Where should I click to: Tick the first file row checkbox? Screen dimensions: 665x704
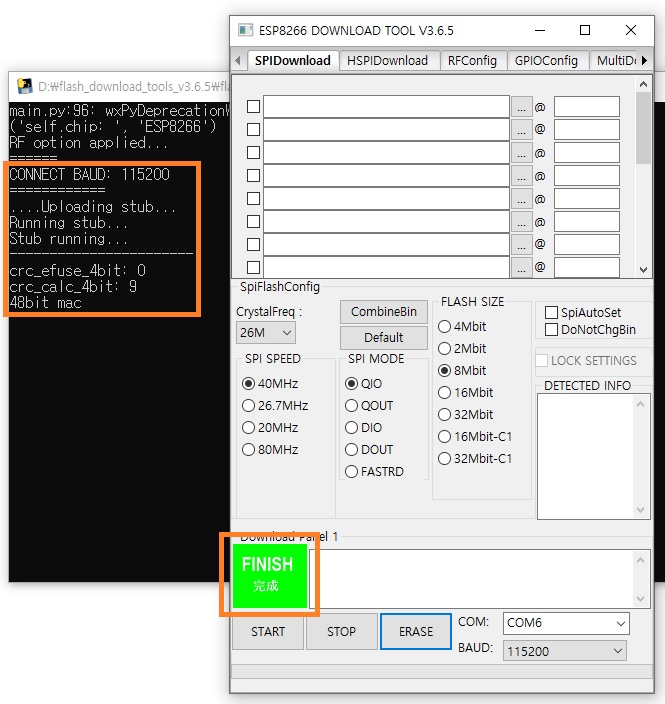coord(253,106)
